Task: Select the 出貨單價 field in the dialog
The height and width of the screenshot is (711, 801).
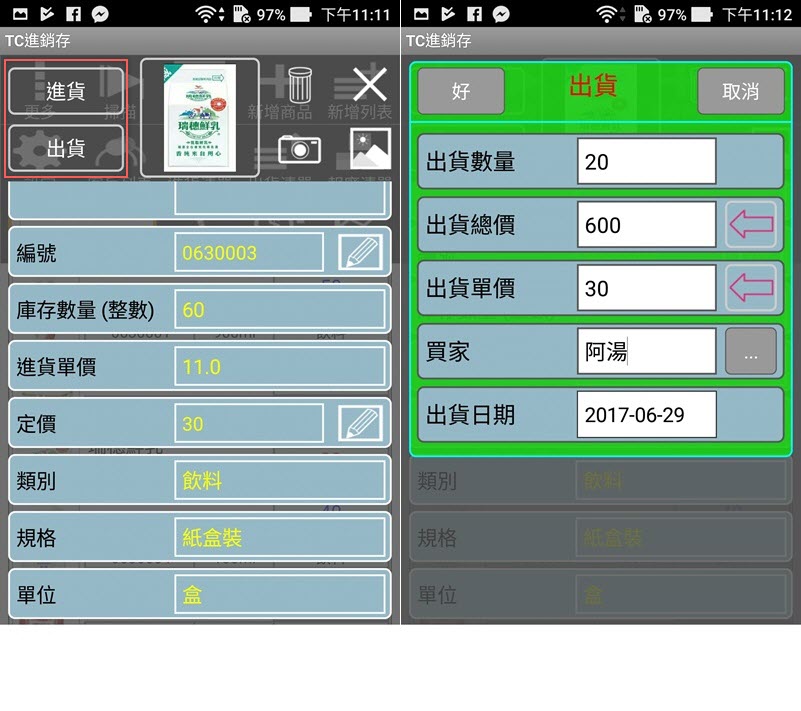Action: (x=647, y=288)
